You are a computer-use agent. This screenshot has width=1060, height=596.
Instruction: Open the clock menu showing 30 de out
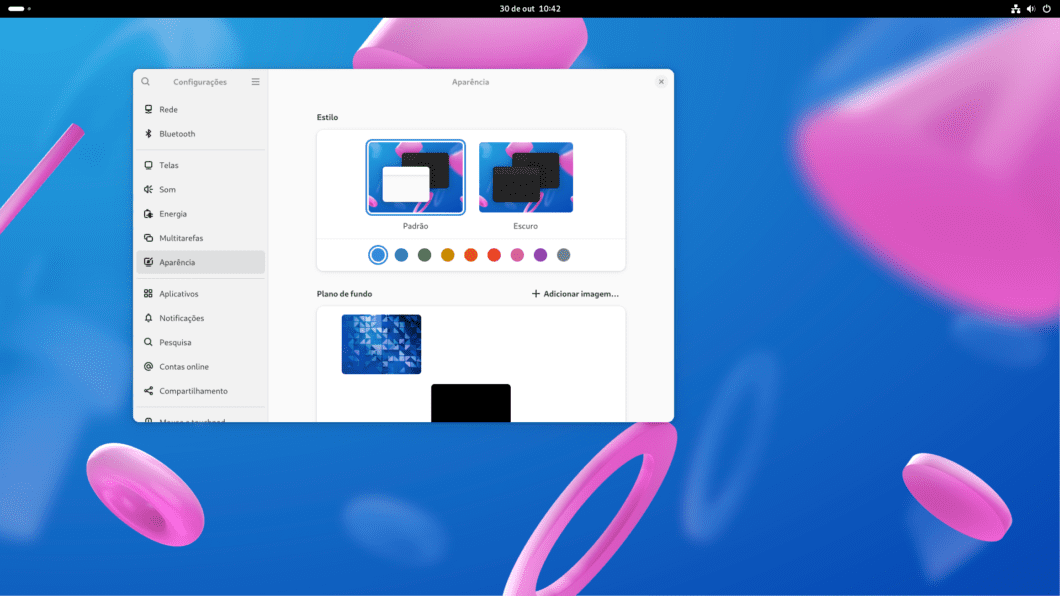pos(530,8)
